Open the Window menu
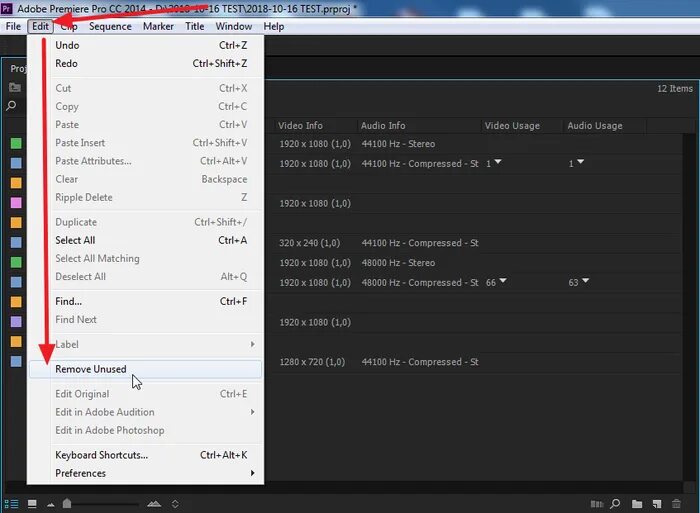This screenshot has height=513, width=700. click(233, 26)
